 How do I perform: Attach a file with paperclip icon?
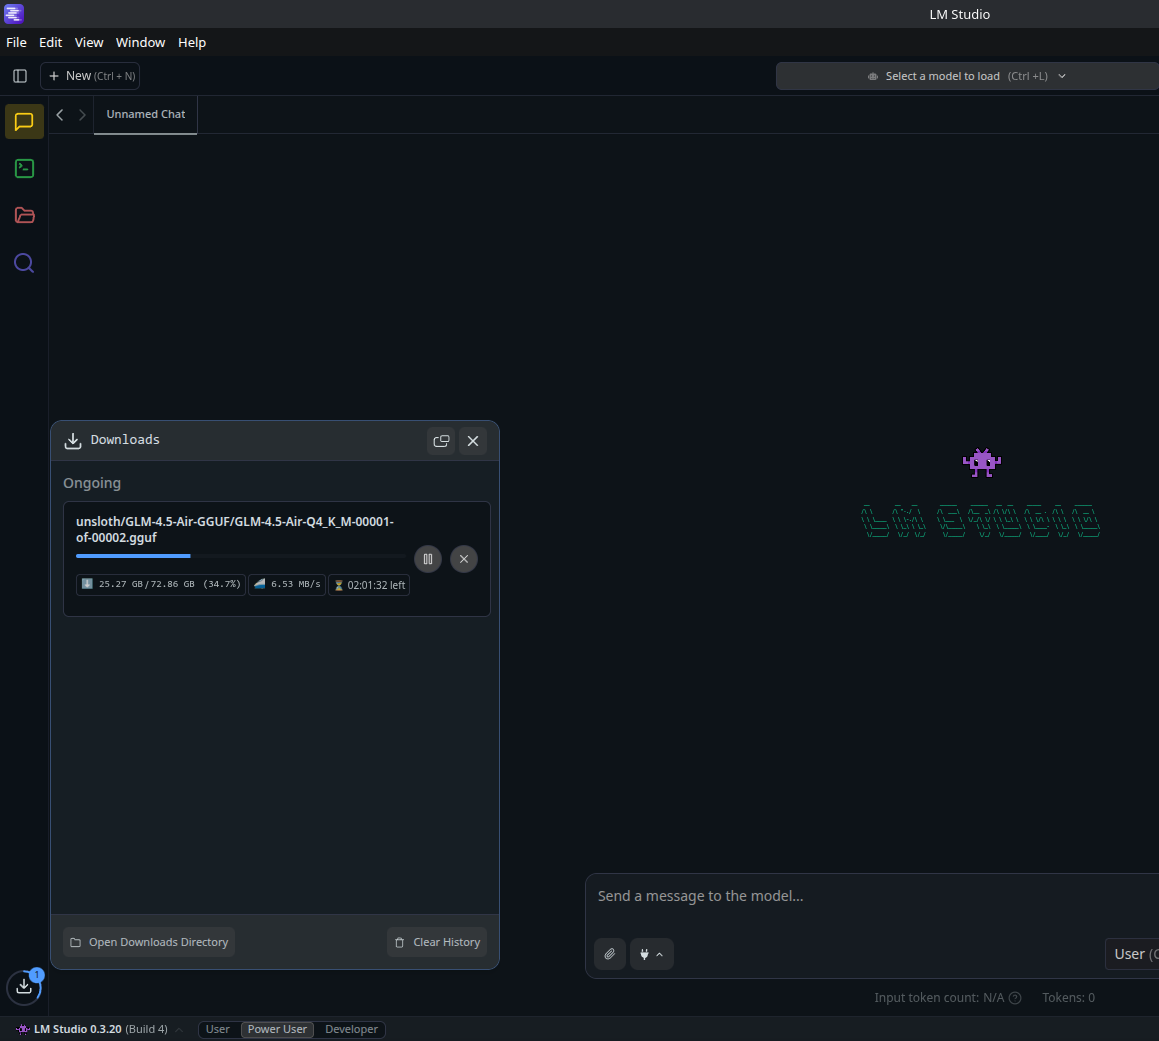tap(610, 954)
